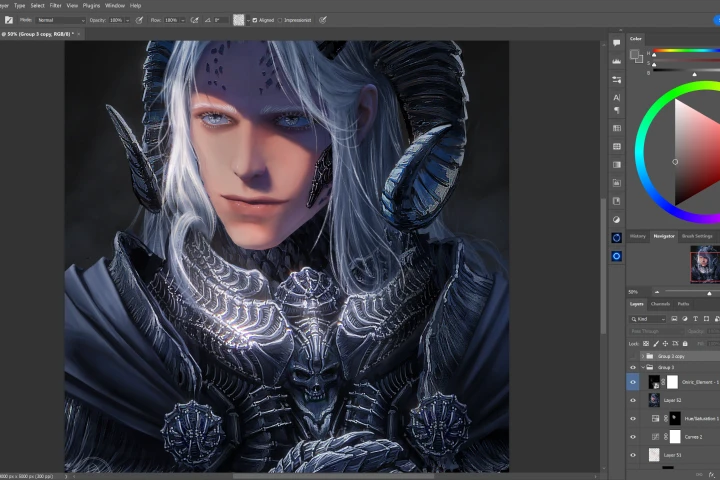Click the Navigator 50% zoom field
The height and width of the screenshot is (480, 720).
638,292
